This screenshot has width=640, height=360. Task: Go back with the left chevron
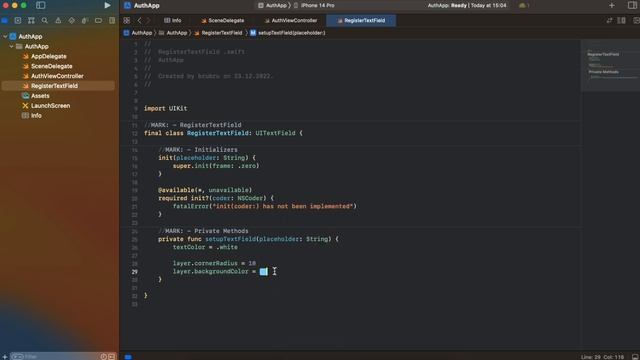[140, 20]
